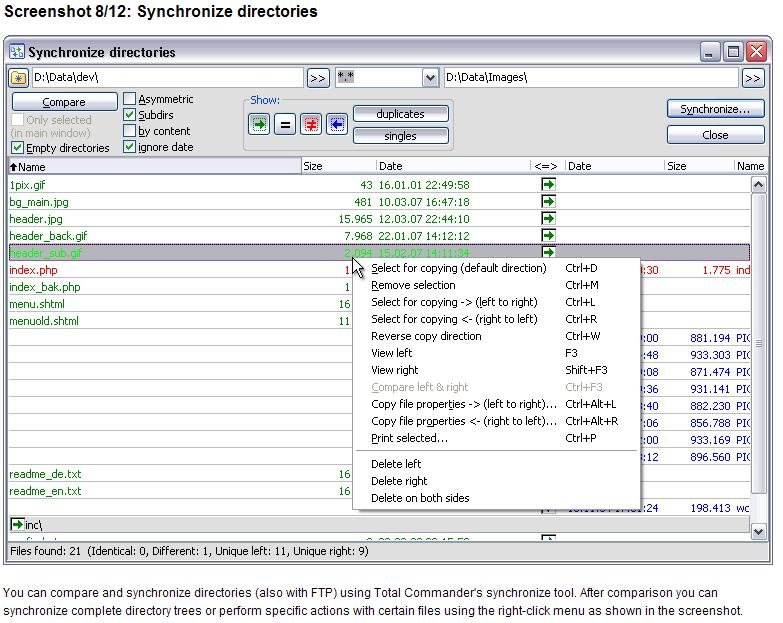Sort by the <=> direction column header
This screenshot has height=623, width=783.
tap(547, 166)
